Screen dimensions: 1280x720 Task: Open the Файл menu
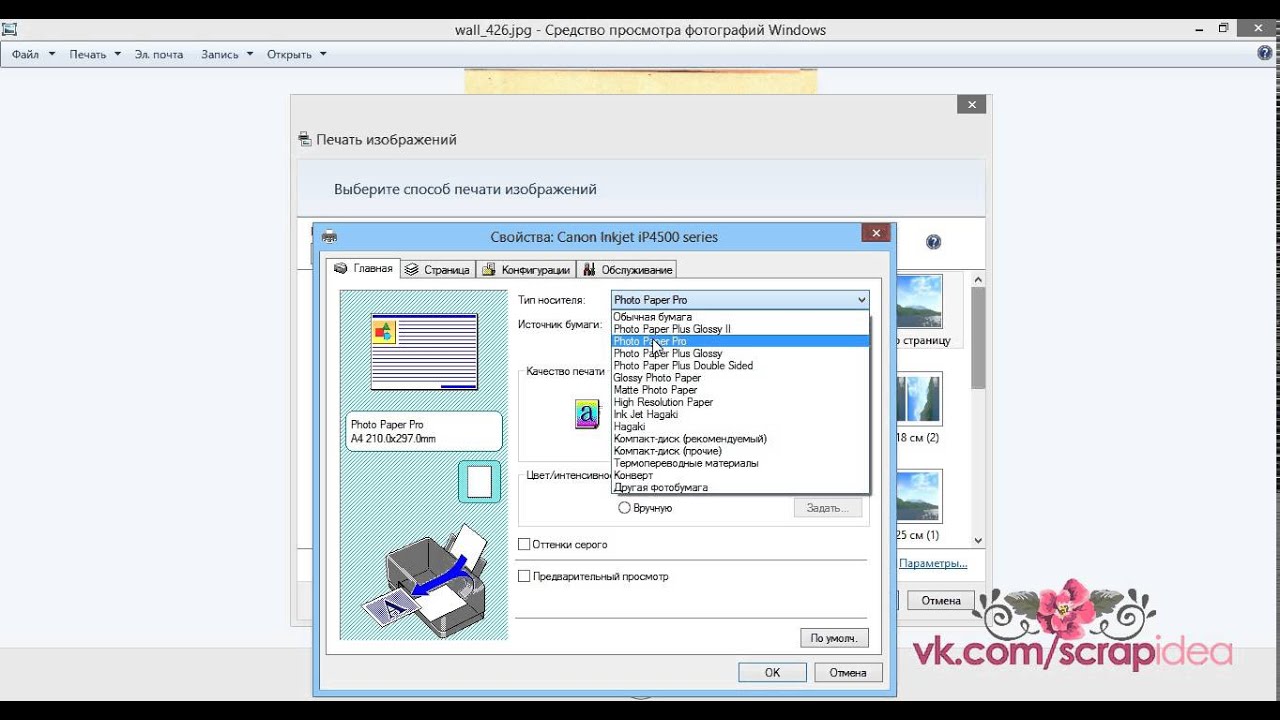33,54
